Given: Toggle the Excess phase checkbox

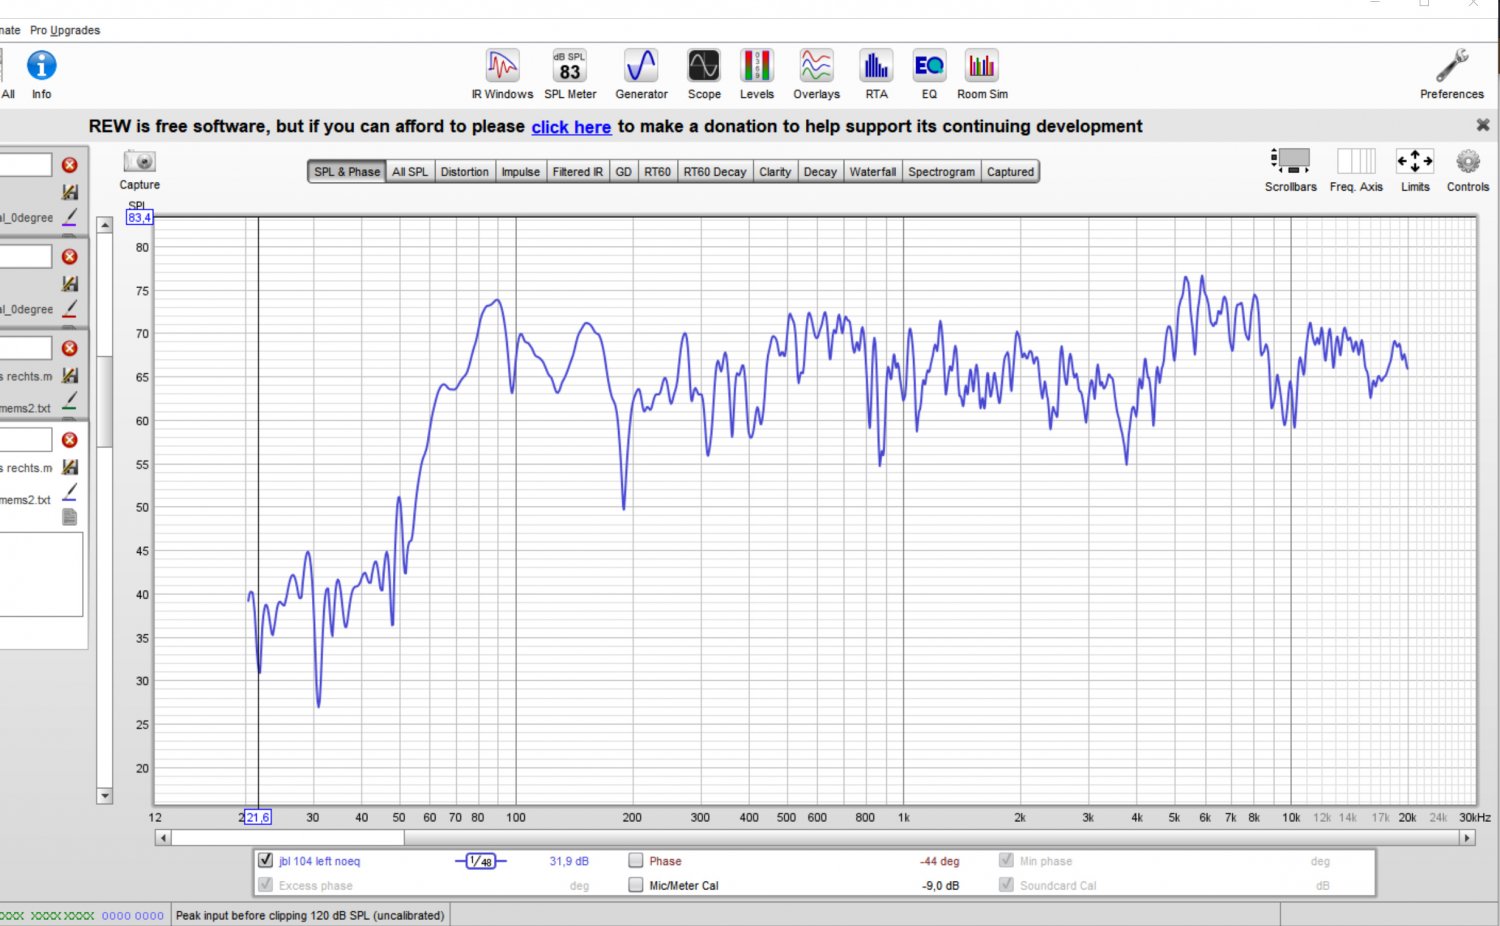Looking at the screenshot, I should click(265, 885).
